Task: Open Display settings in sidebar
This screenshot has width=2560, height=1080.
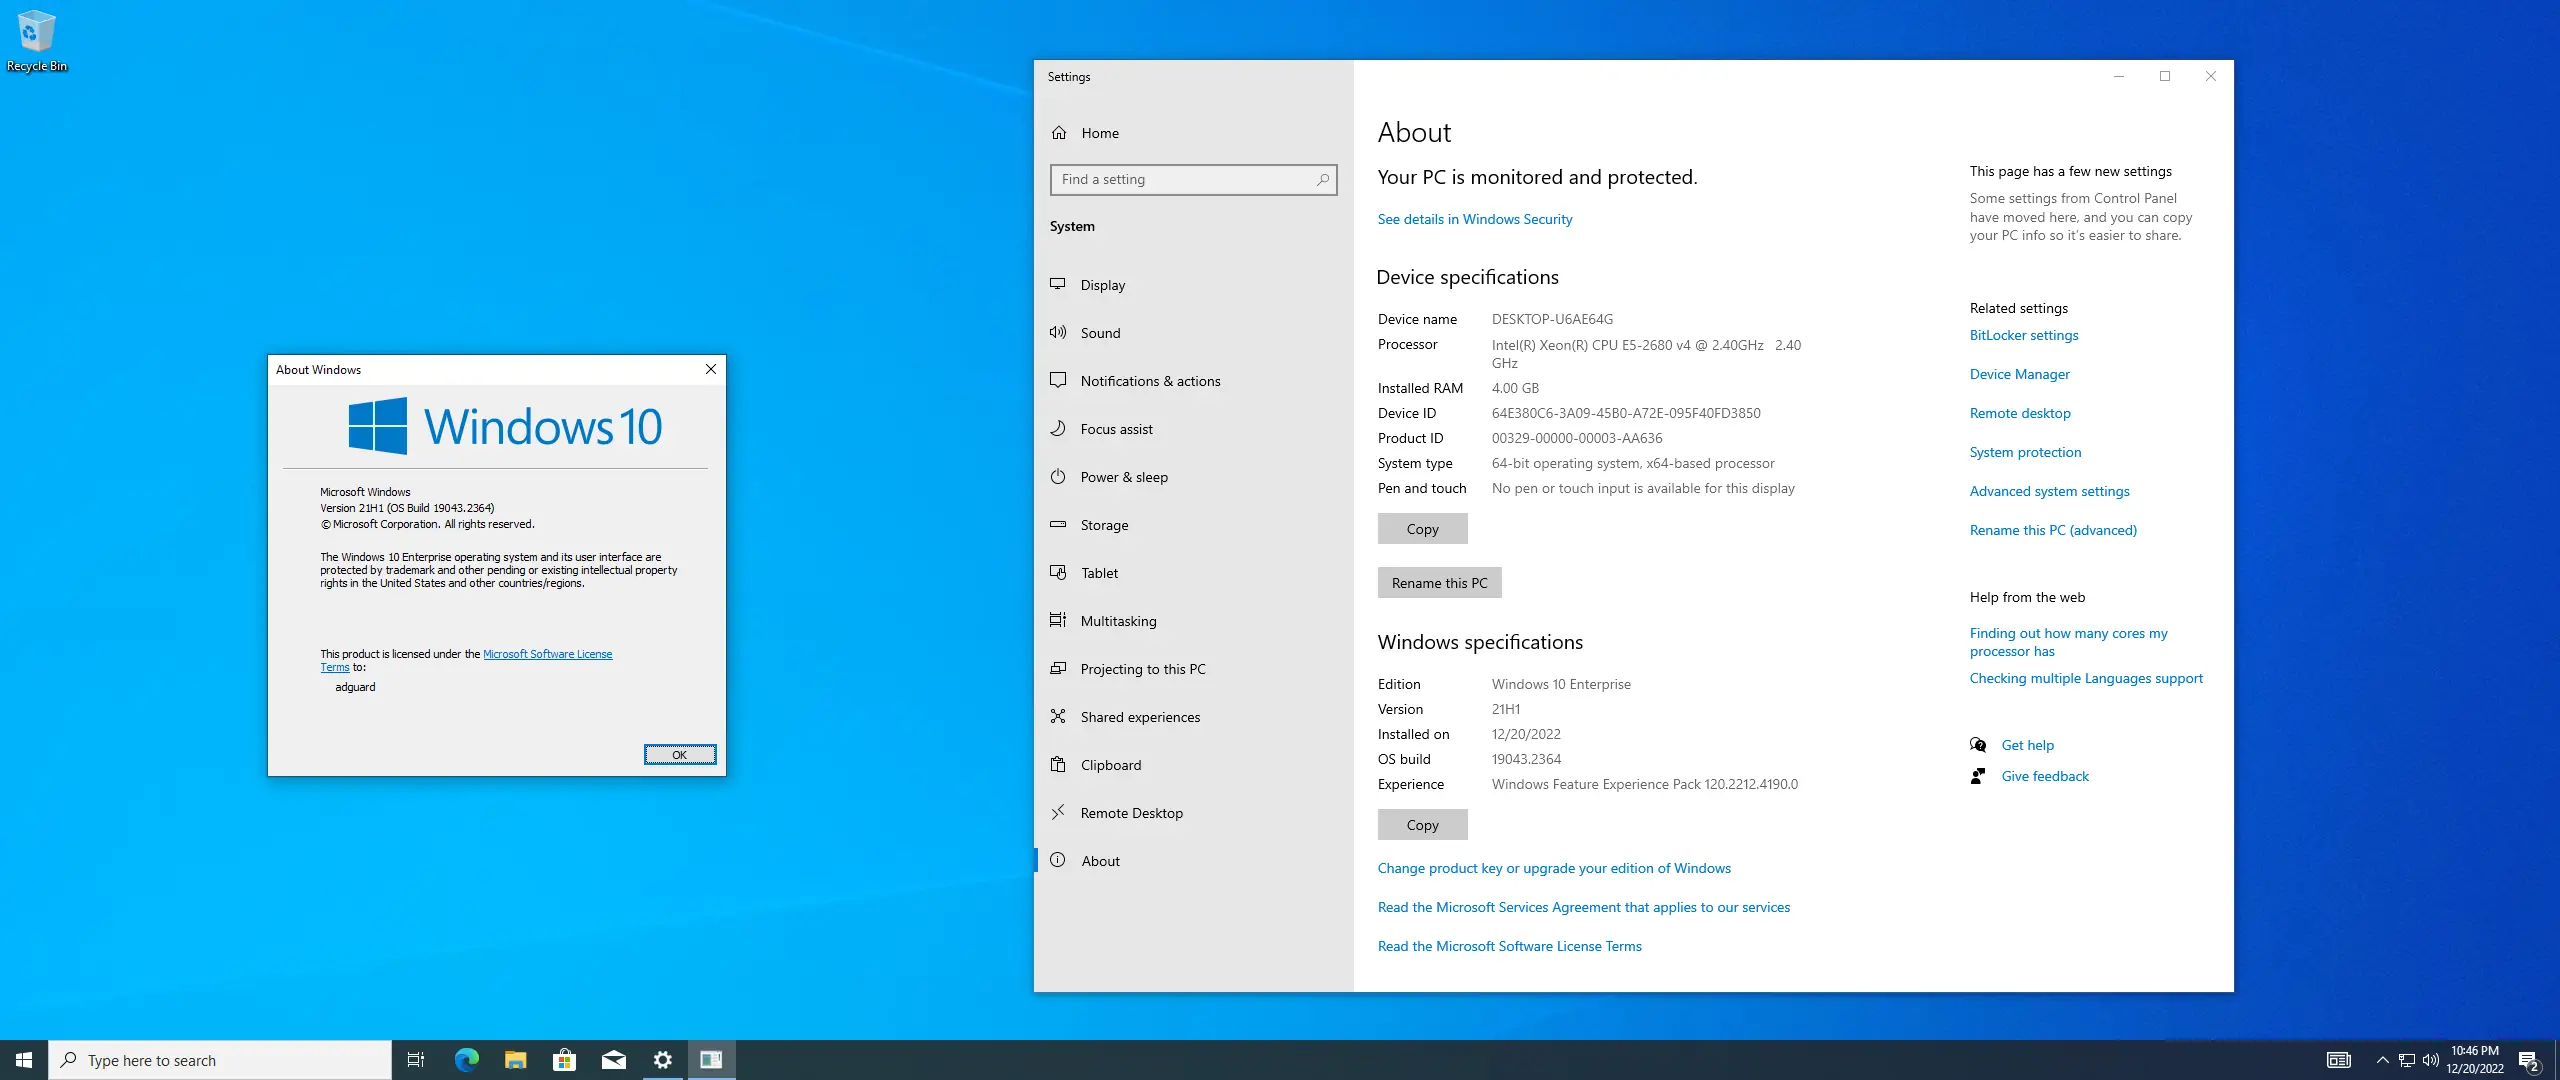Action: point(1102,285)
